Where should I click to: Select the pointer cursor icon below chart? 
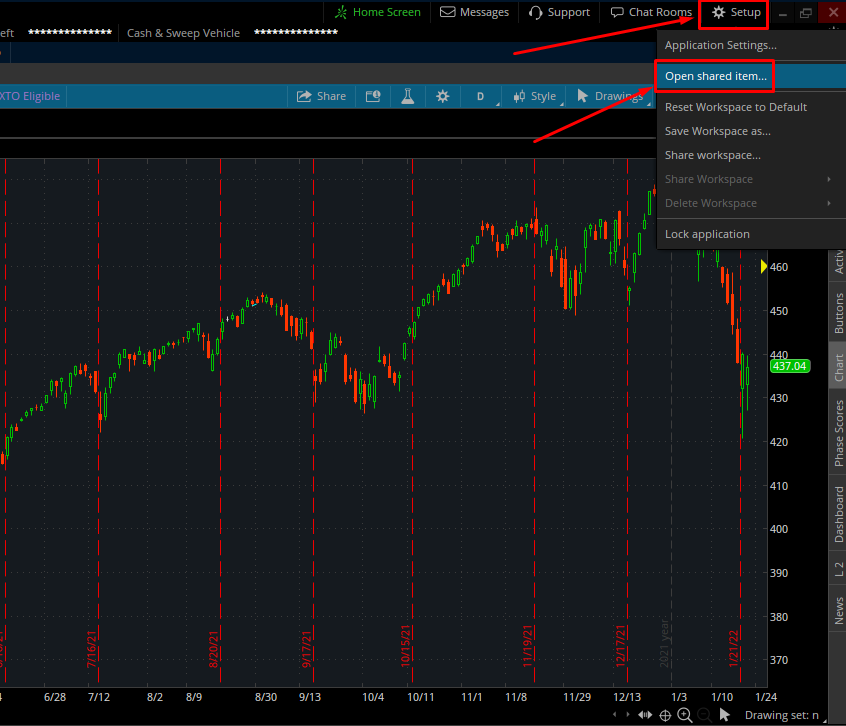pos(724,715)
